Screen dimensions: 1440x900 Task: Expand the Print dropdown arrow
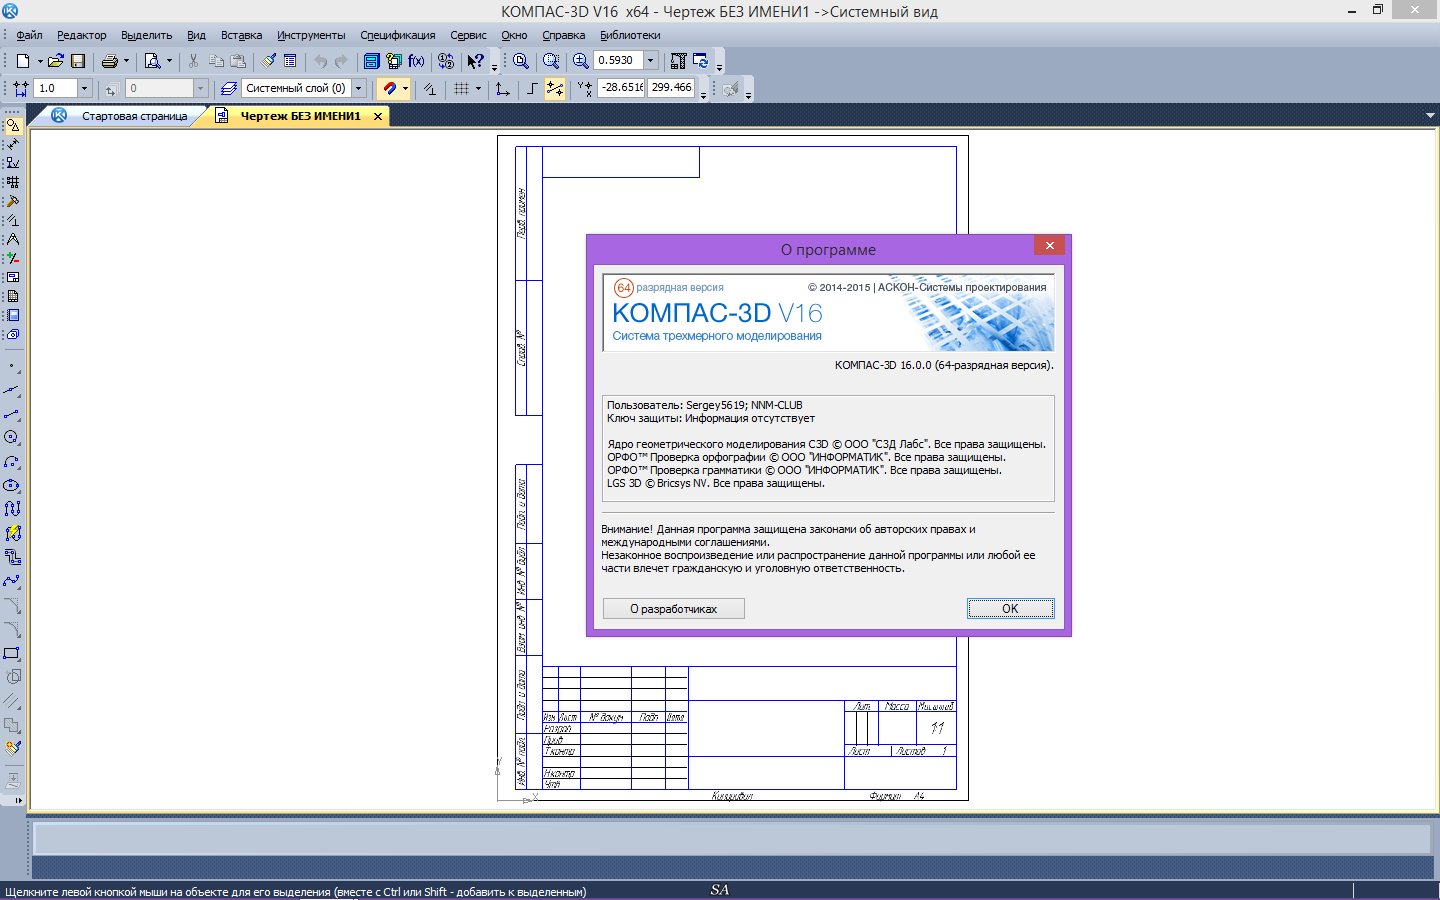coord(126,61)
